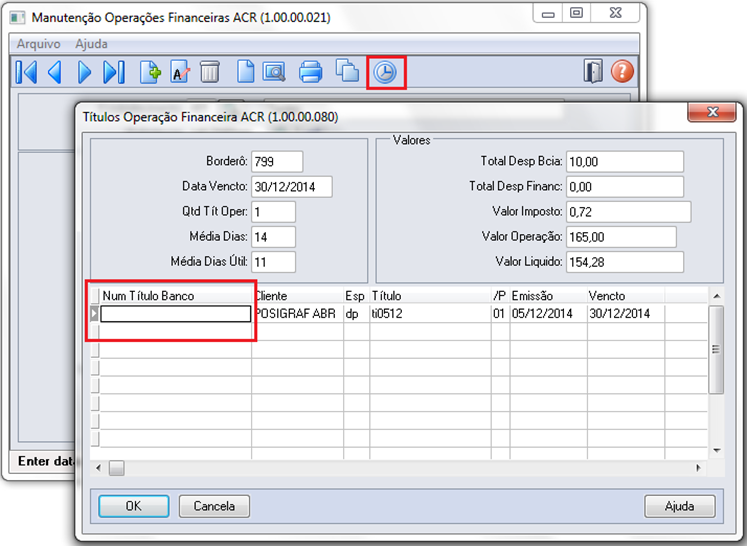
Task: Select the POSIGRAF ABR client cell
Action: coord(297,314)
